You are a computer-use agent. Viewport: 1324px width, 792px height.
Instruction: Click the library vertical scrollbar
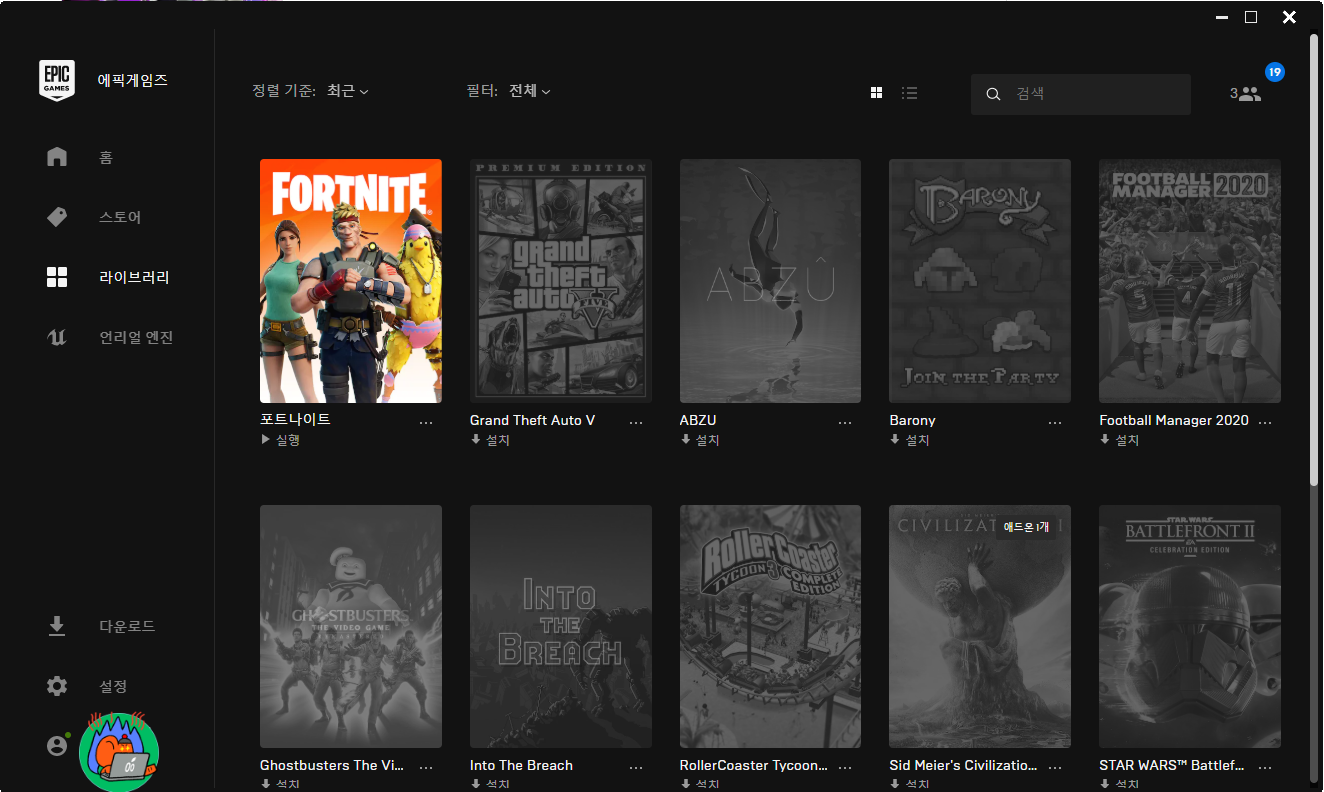[1314, 260]
